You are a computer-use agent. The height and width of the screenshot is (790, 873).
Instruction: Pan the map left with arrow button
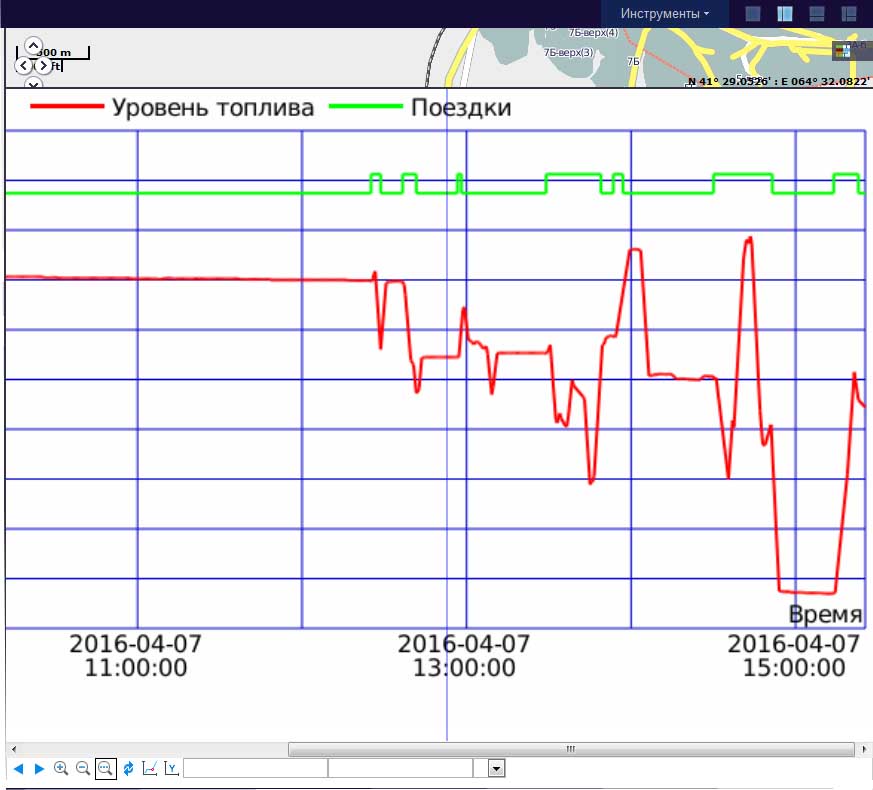pyautogui.click(x=23, y=65)
